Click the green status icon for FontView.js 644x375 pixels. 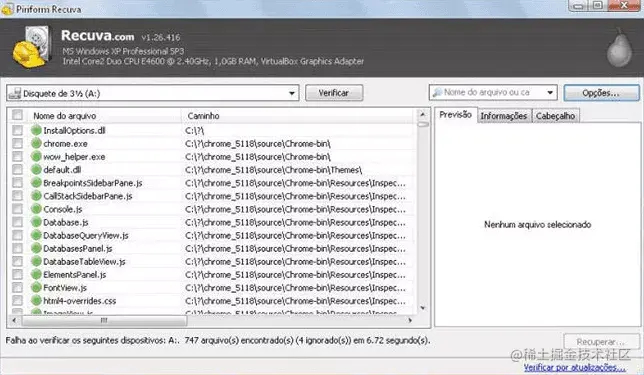tap(36, 288)
